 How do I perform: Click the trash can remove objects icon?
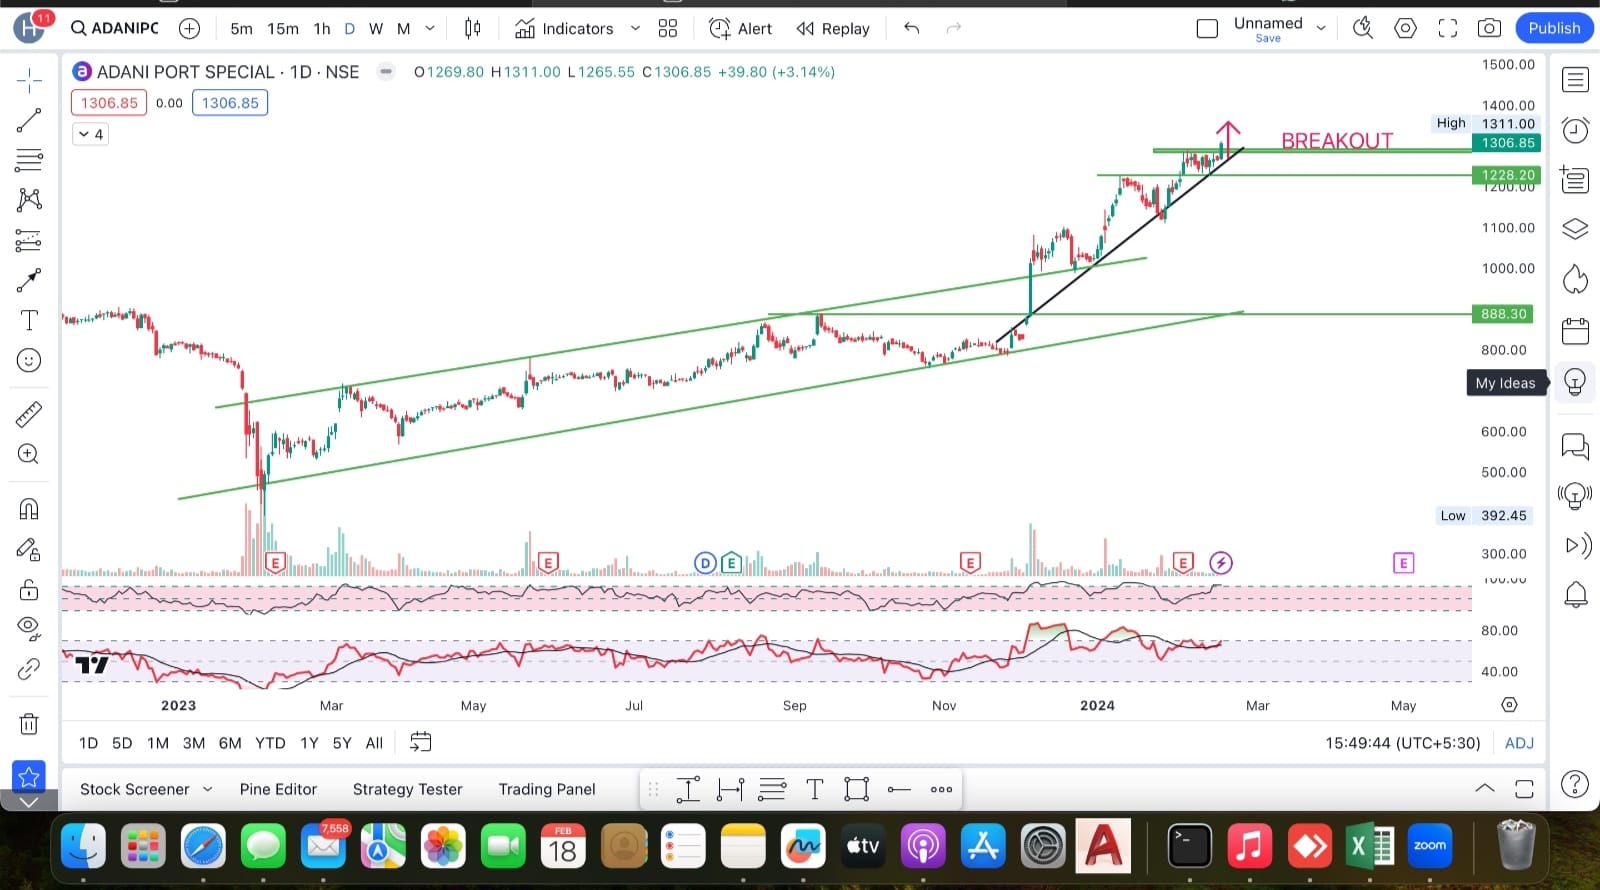click(29, 723)
